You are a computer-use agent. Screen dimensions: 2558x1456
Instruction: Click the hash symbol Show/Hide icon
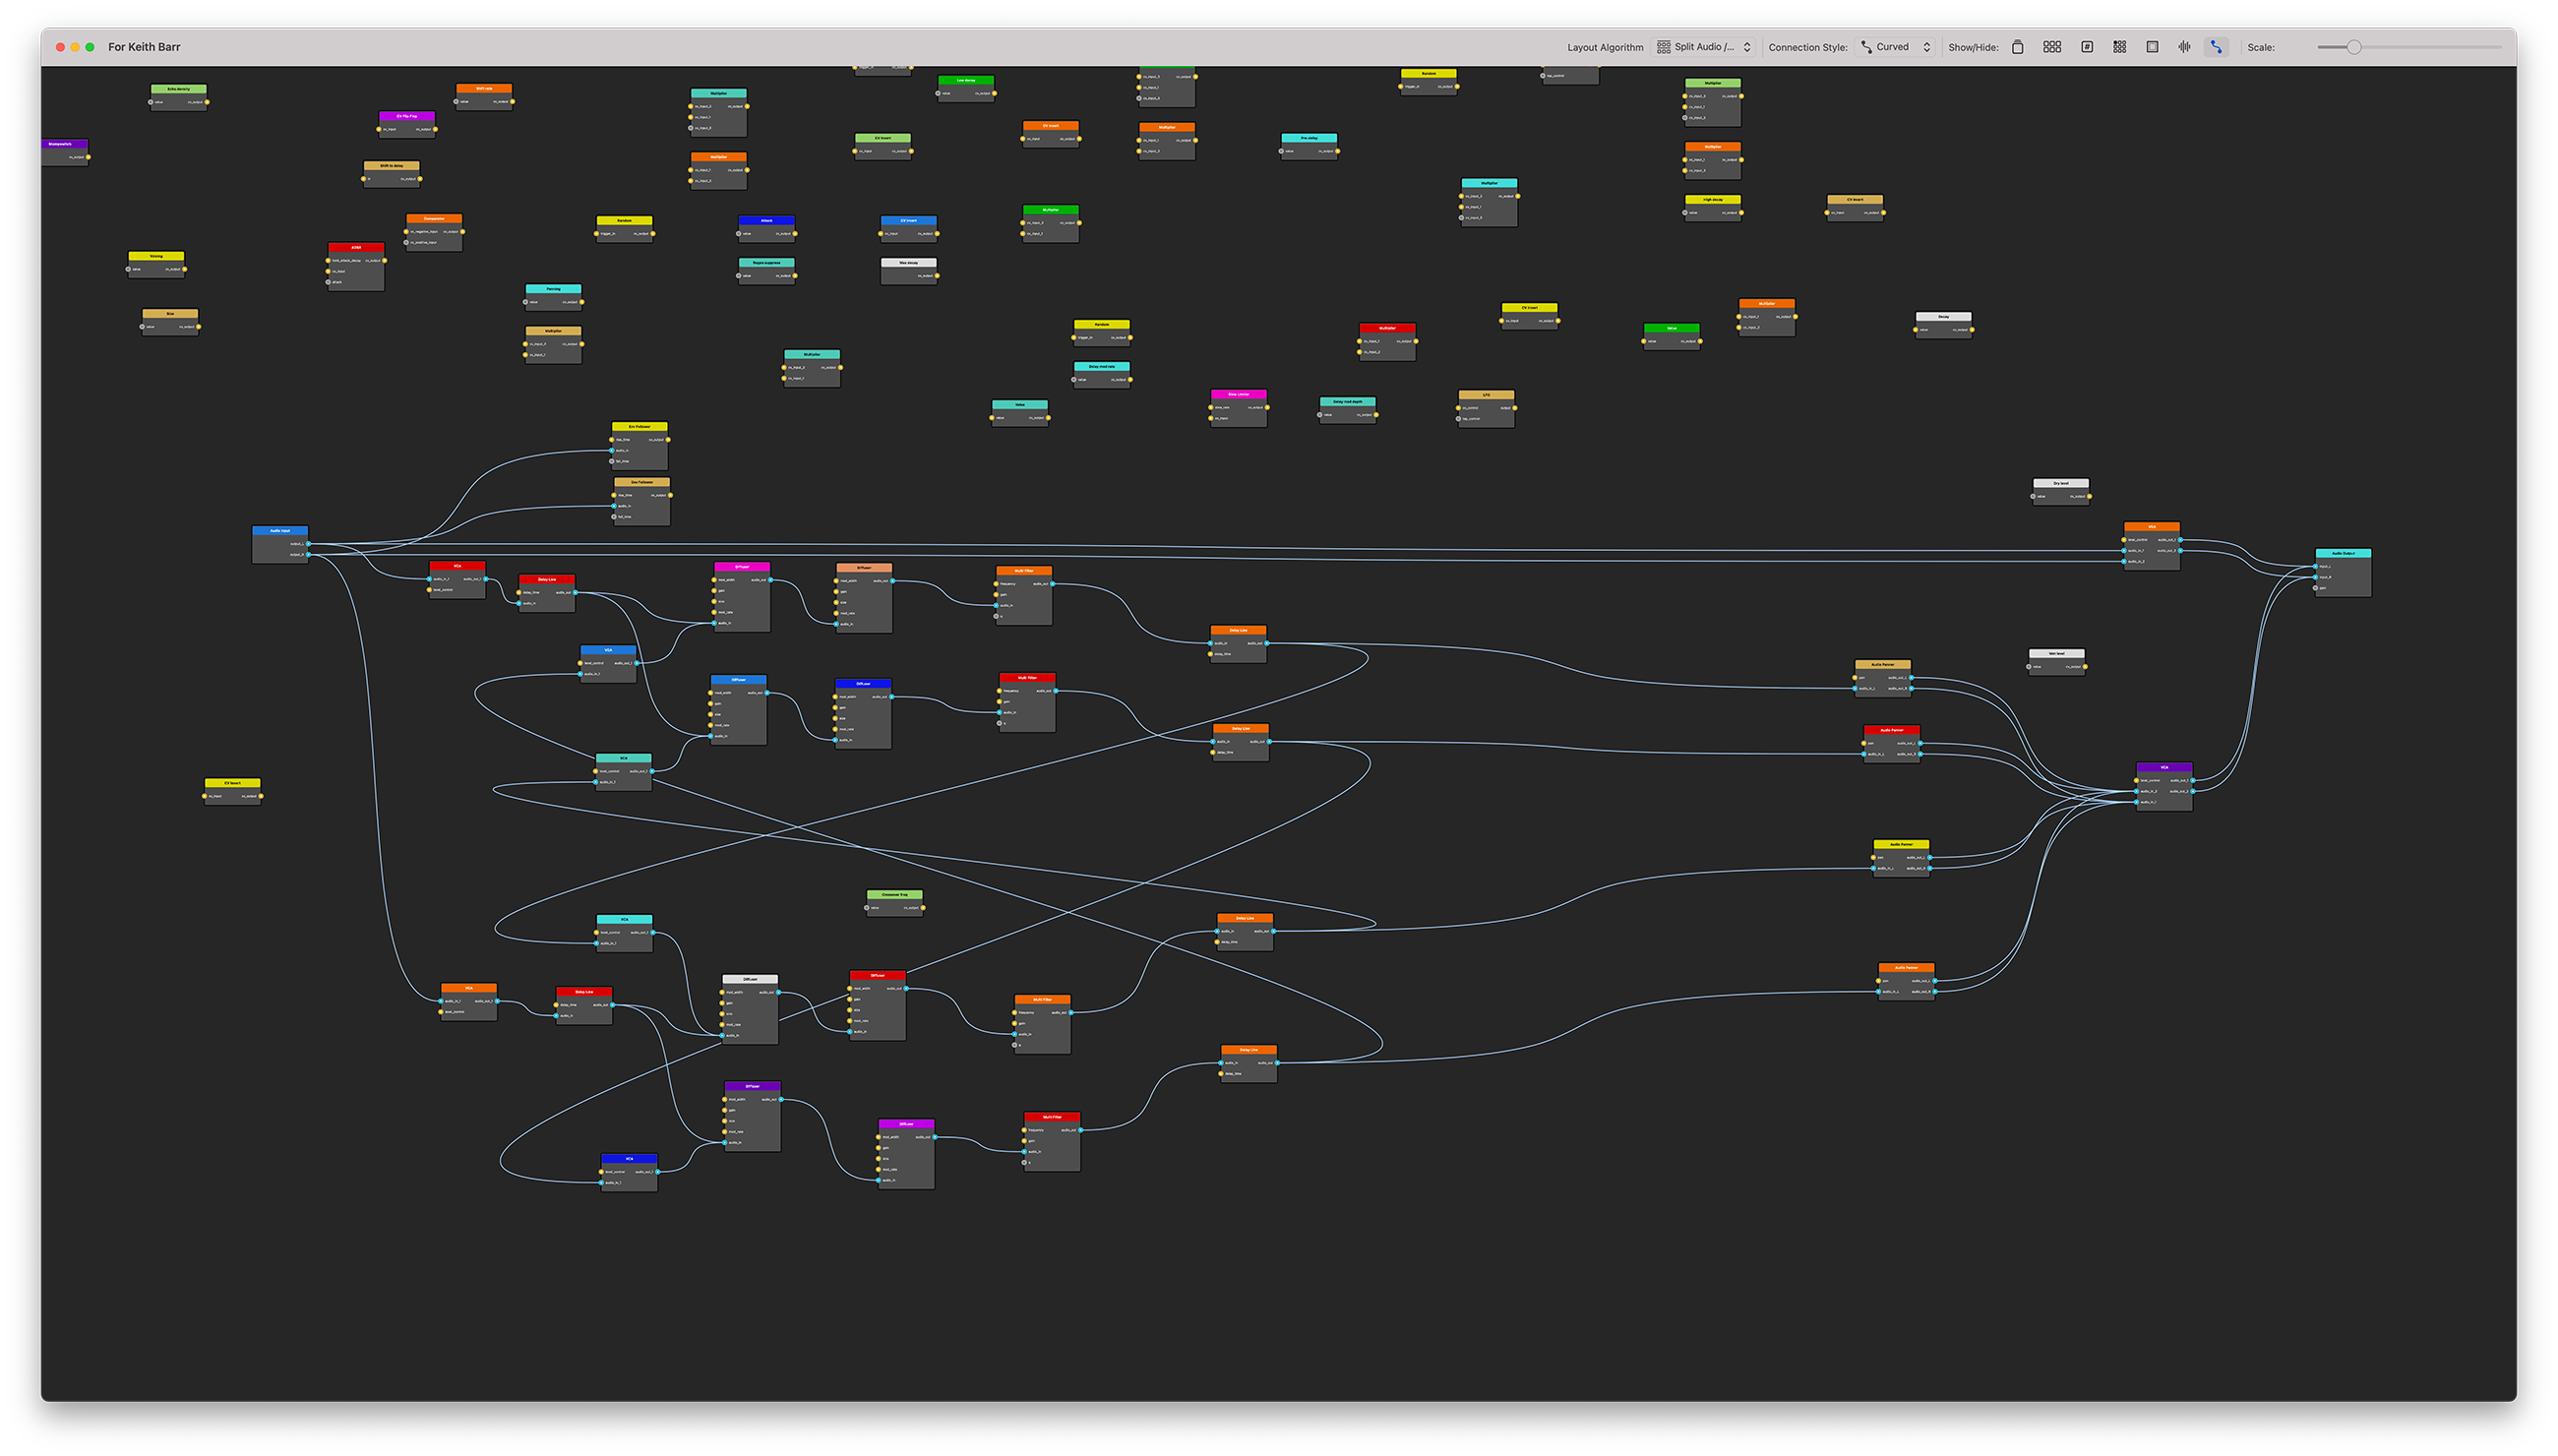pos(2087,47)
